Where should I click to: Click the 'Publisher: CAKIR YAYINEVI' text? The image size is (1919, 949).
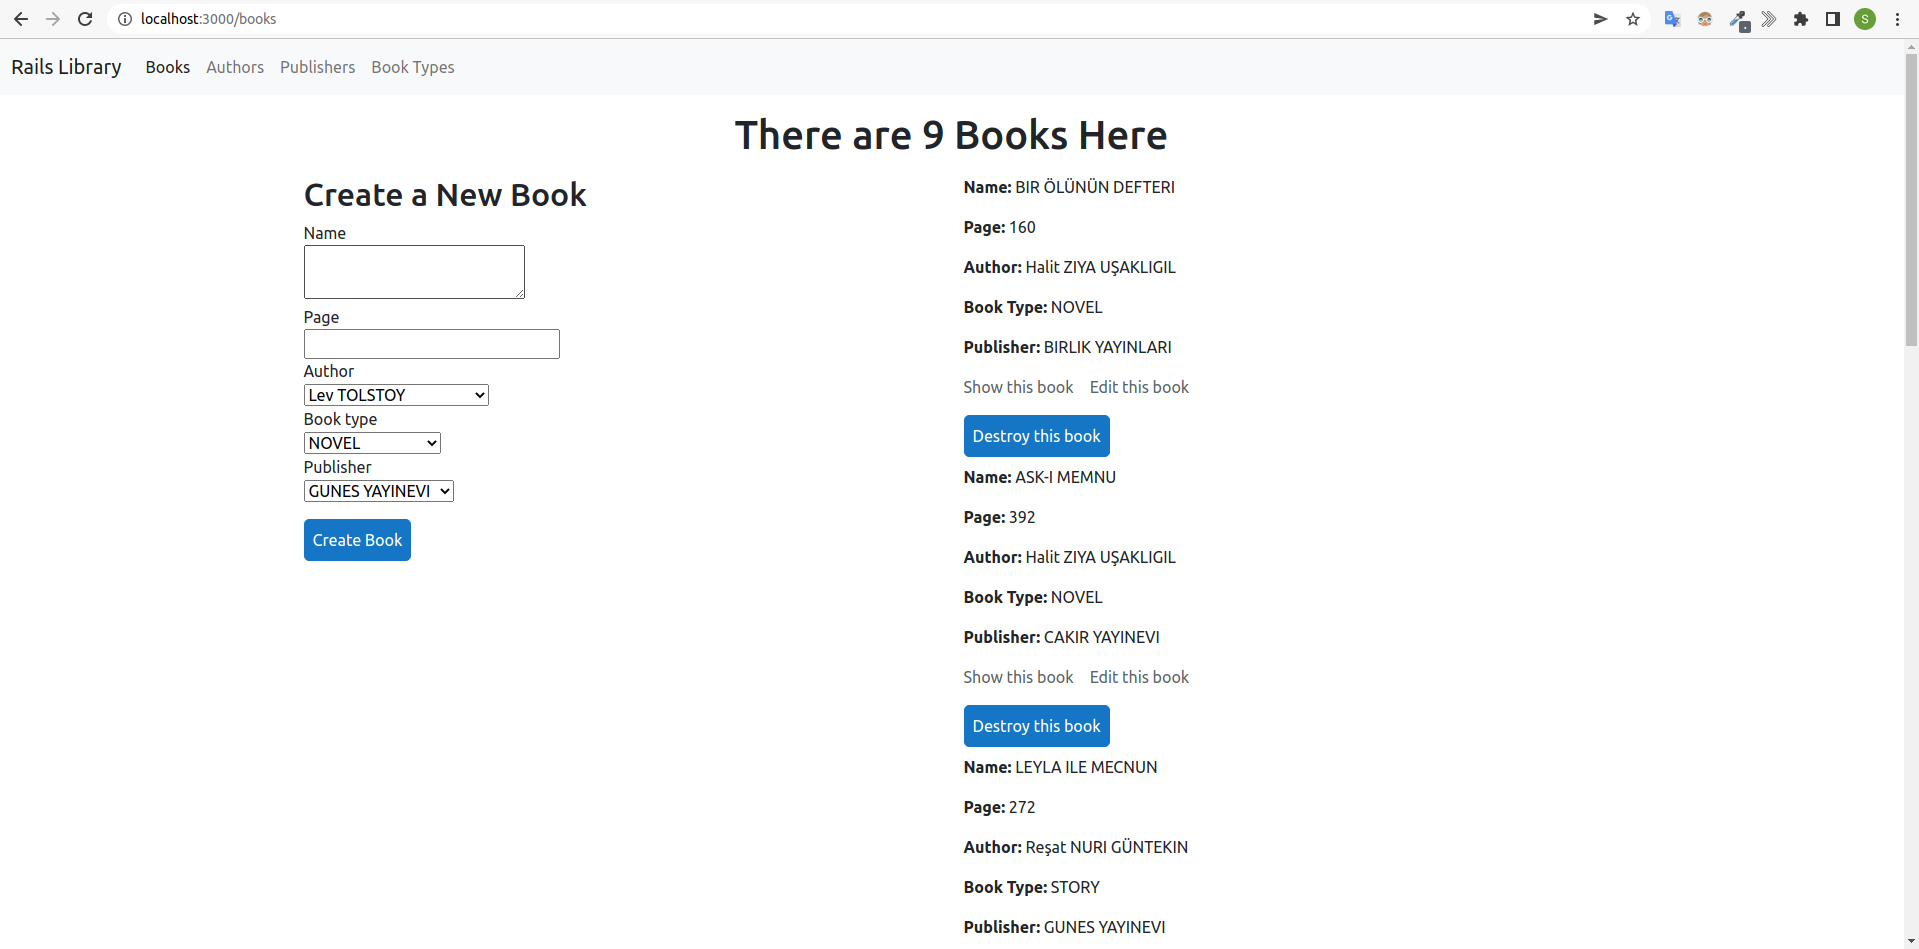click(1062, 637)
